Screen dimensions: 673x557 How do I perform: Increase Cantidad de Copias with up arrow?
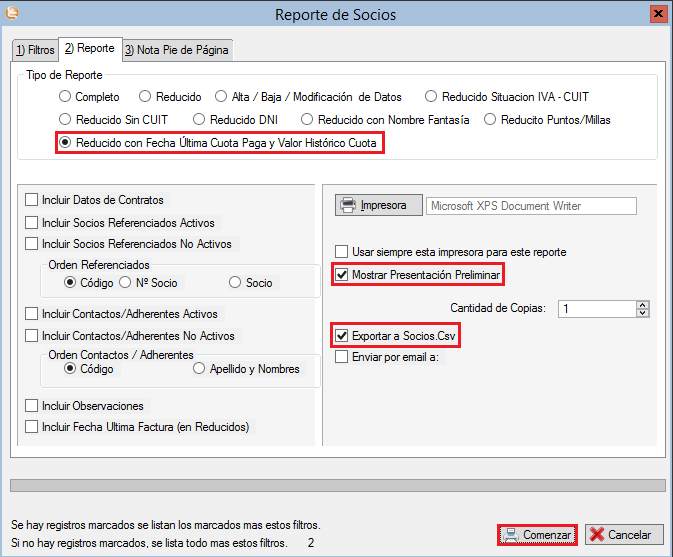(x=642, y=305)
